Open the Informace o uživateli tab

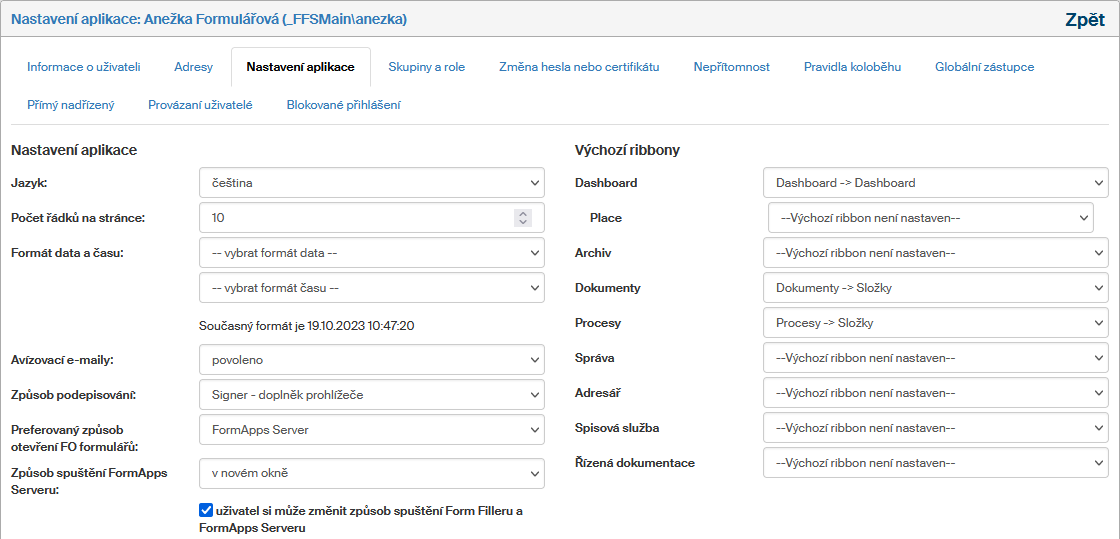83,67
